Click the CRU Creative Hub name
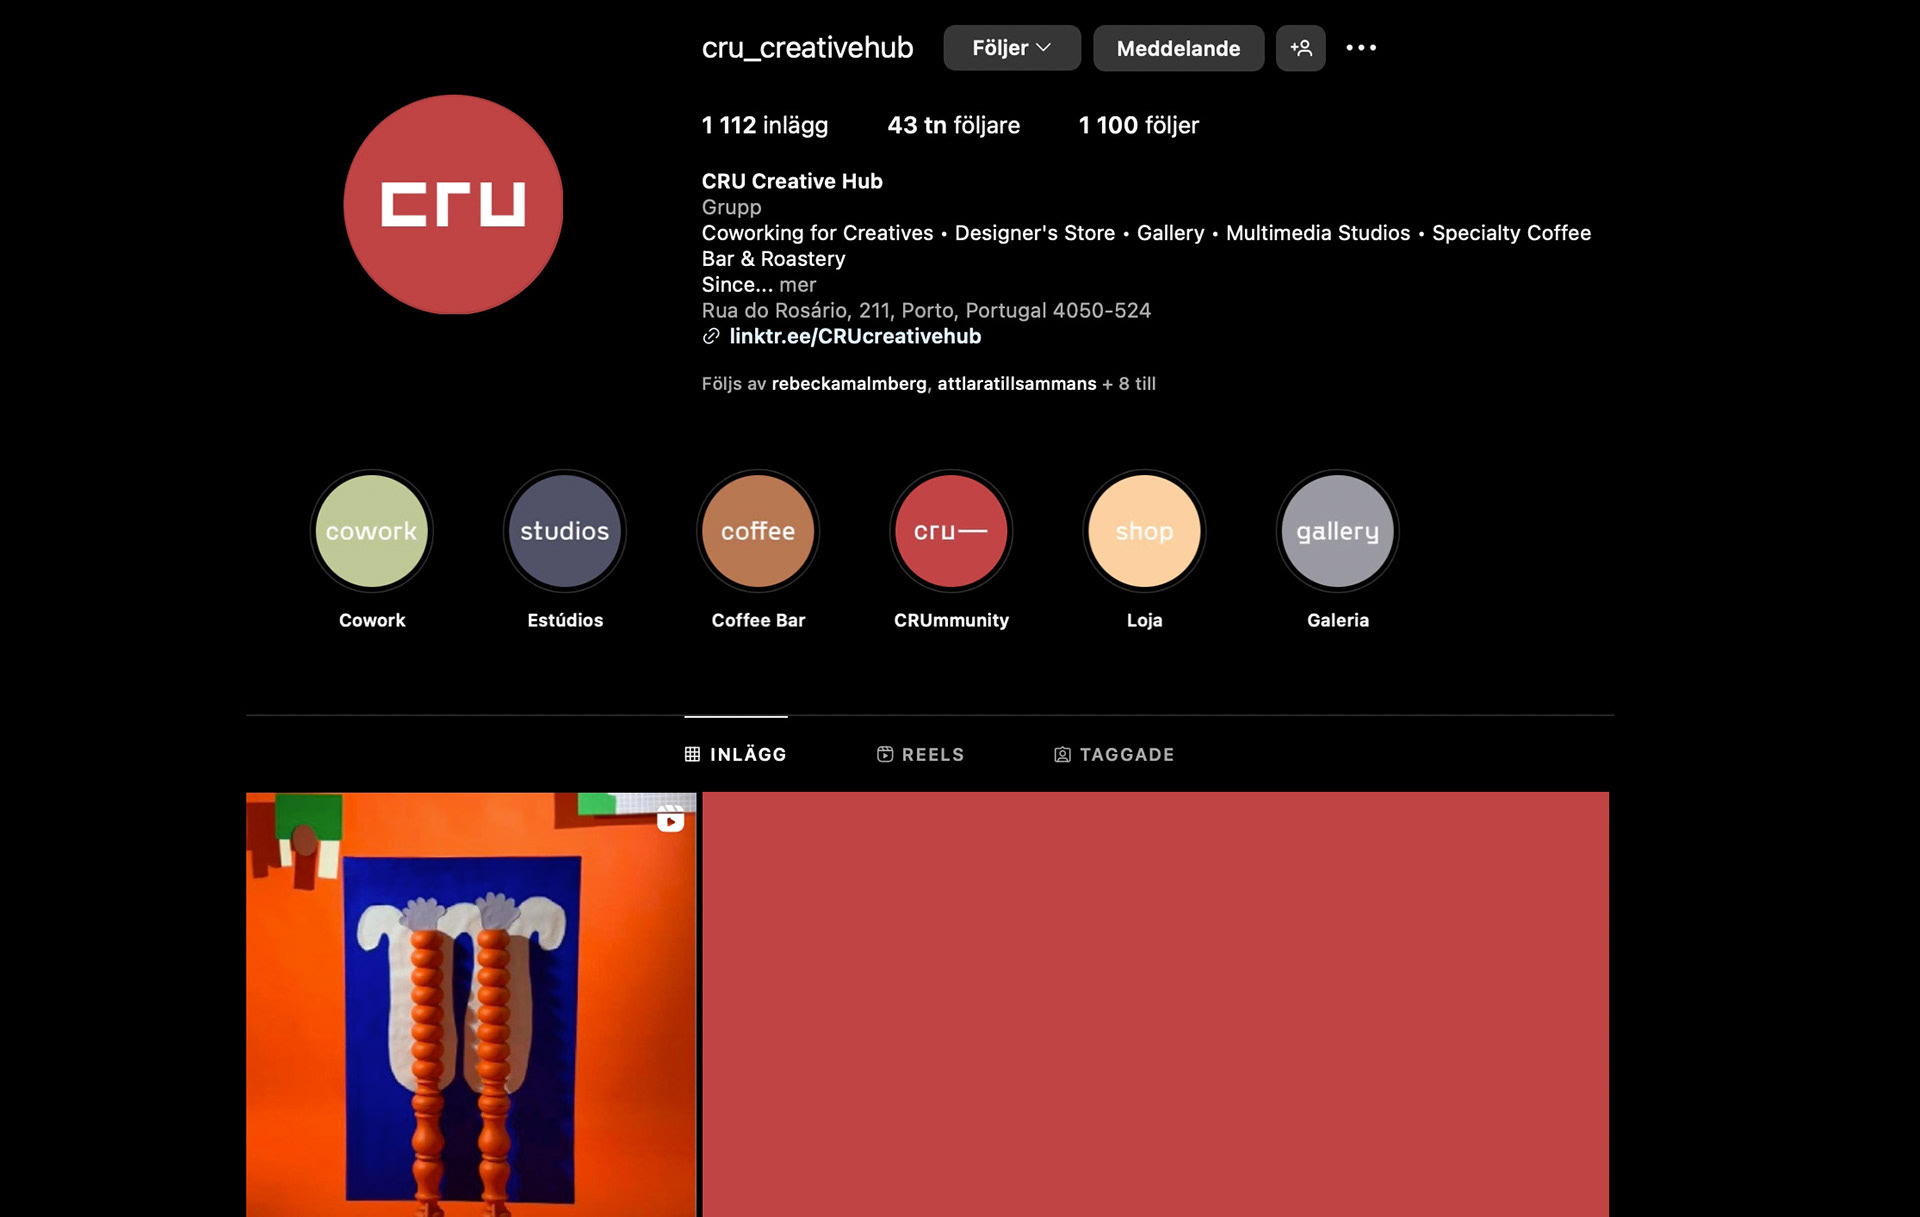The height and width of the screenshot is (1217, 1920). tap(792, 181)
